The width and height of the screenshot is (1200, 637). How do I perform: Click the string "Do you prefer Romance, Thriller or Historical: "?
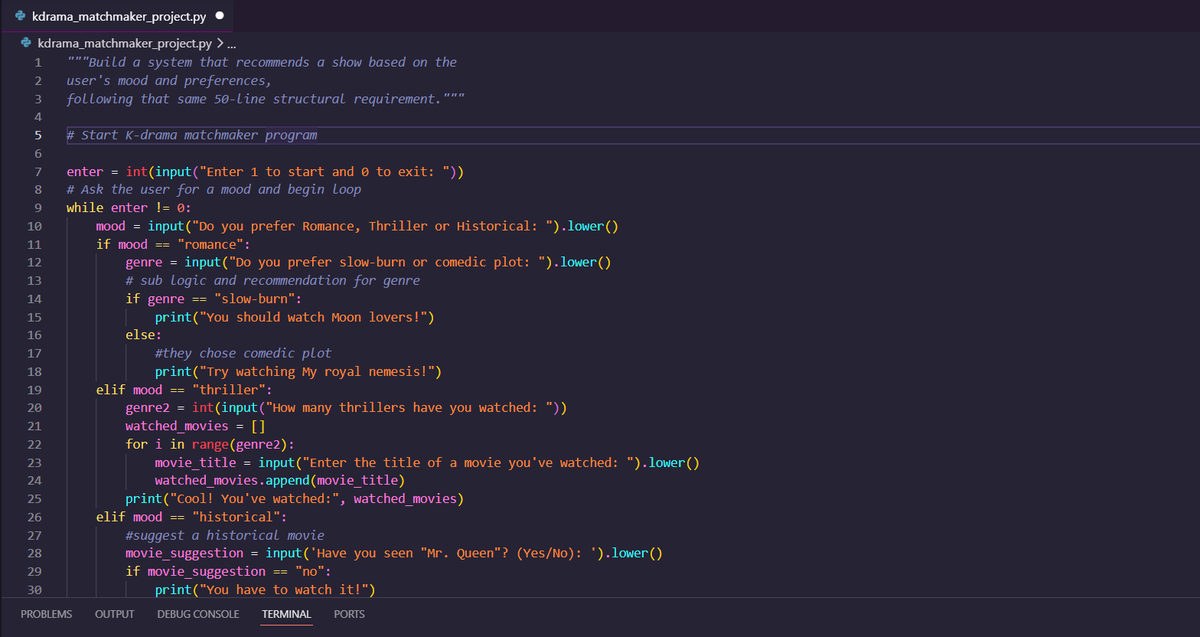click(376, 226)
